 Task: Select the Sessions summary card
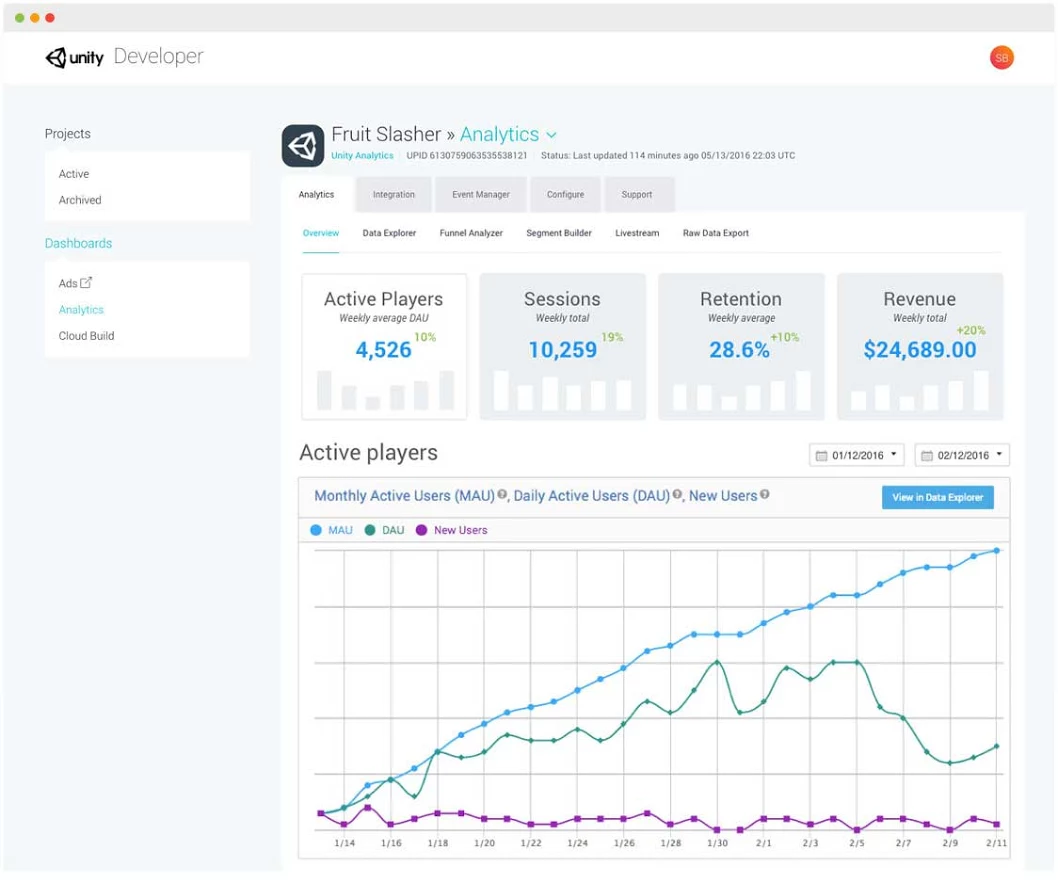tap(562, 345)
